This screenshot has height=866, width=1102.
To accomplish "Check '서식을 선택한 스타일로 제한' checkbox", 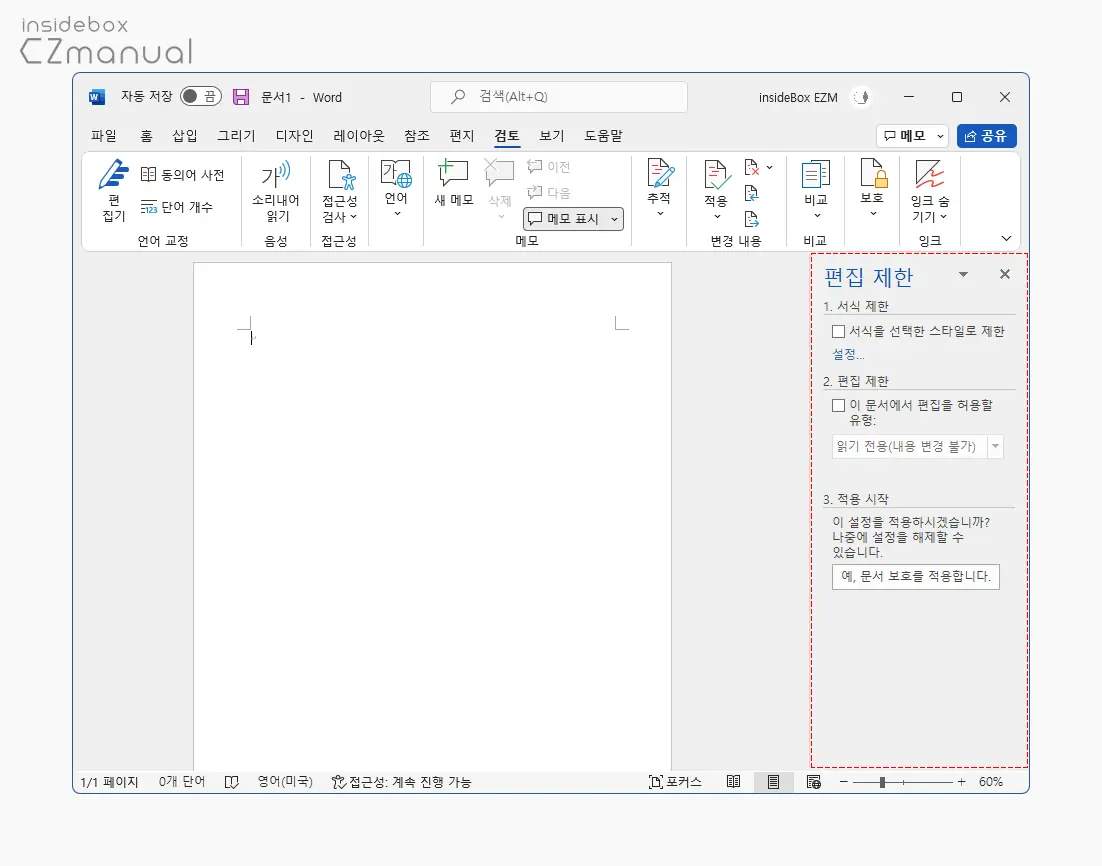I will pos(838,331).
